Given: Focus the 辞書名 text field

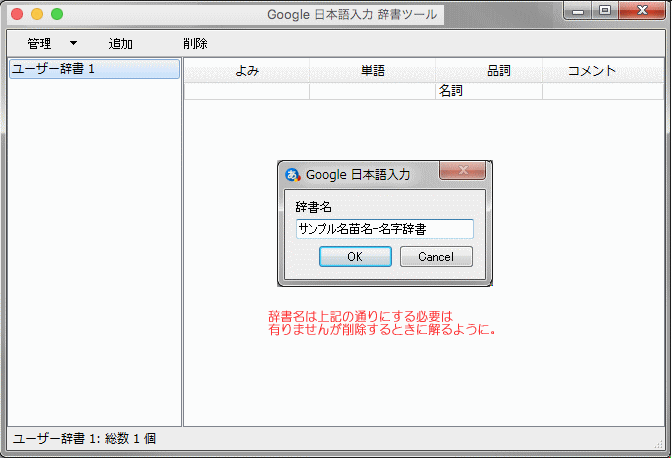Looking at the screenshot, I should tap(385, 229).
